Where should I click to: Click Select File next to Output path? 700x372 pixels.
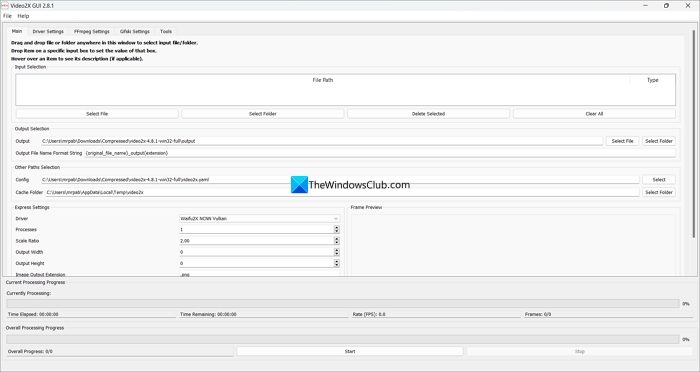point(622,141)
